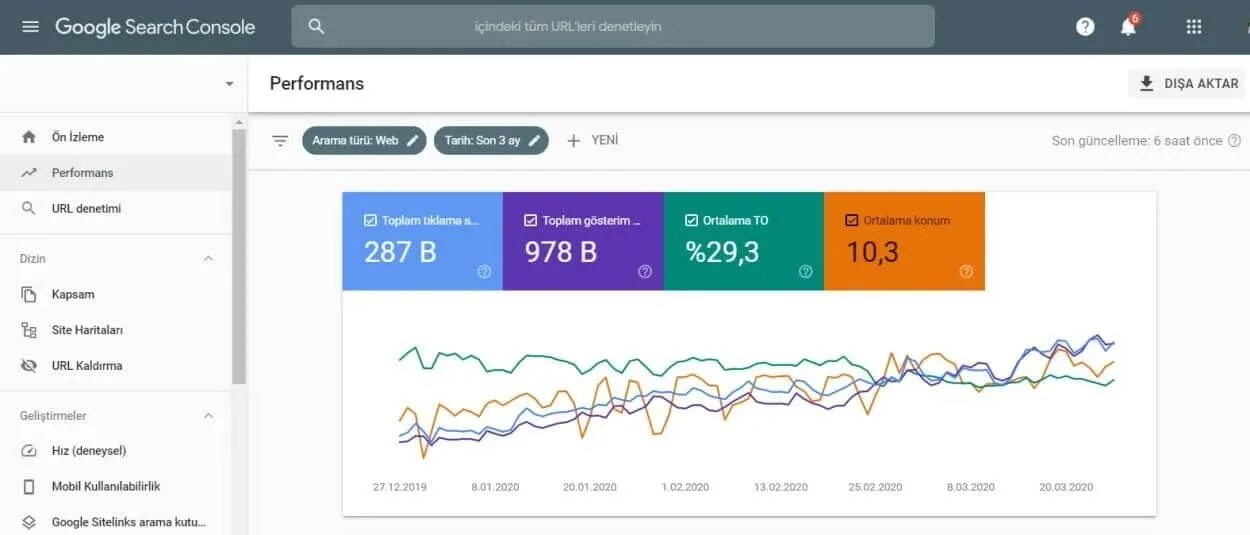The height and width of the screenshot is (535, 1250).
Task: Click the URL Kaldırma crossed-eye icon
Action: click(x=29, y=366)
